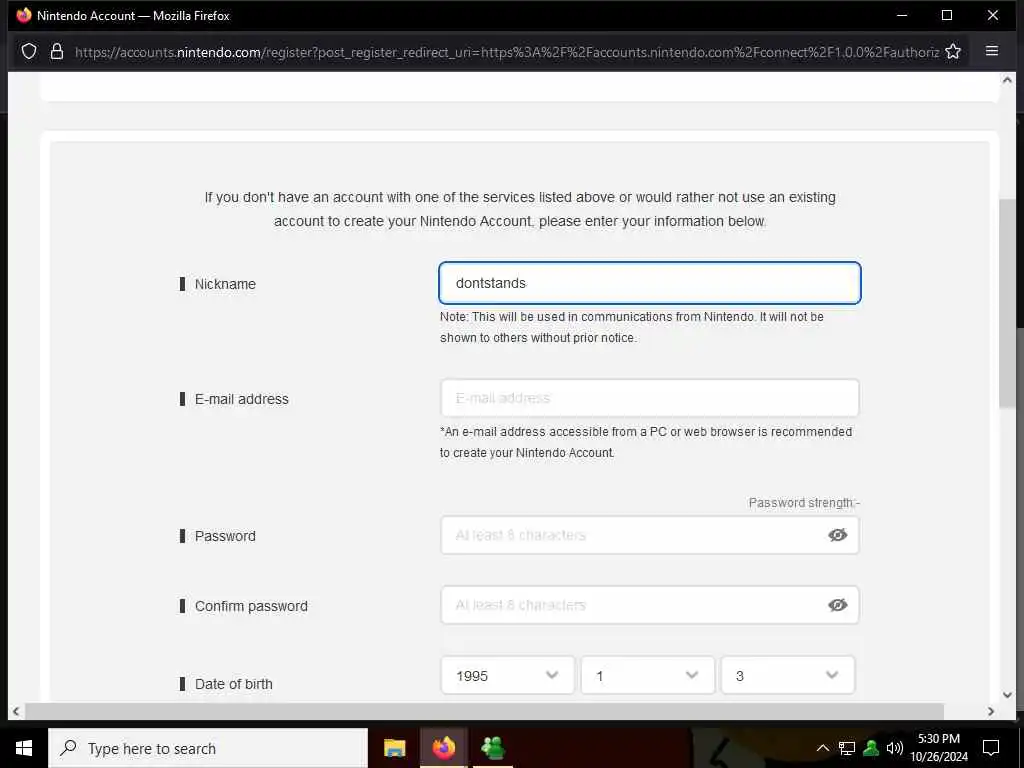Screen dimensions: 1024x768
Task: Click the E-mail address label text
Action: 242,399
